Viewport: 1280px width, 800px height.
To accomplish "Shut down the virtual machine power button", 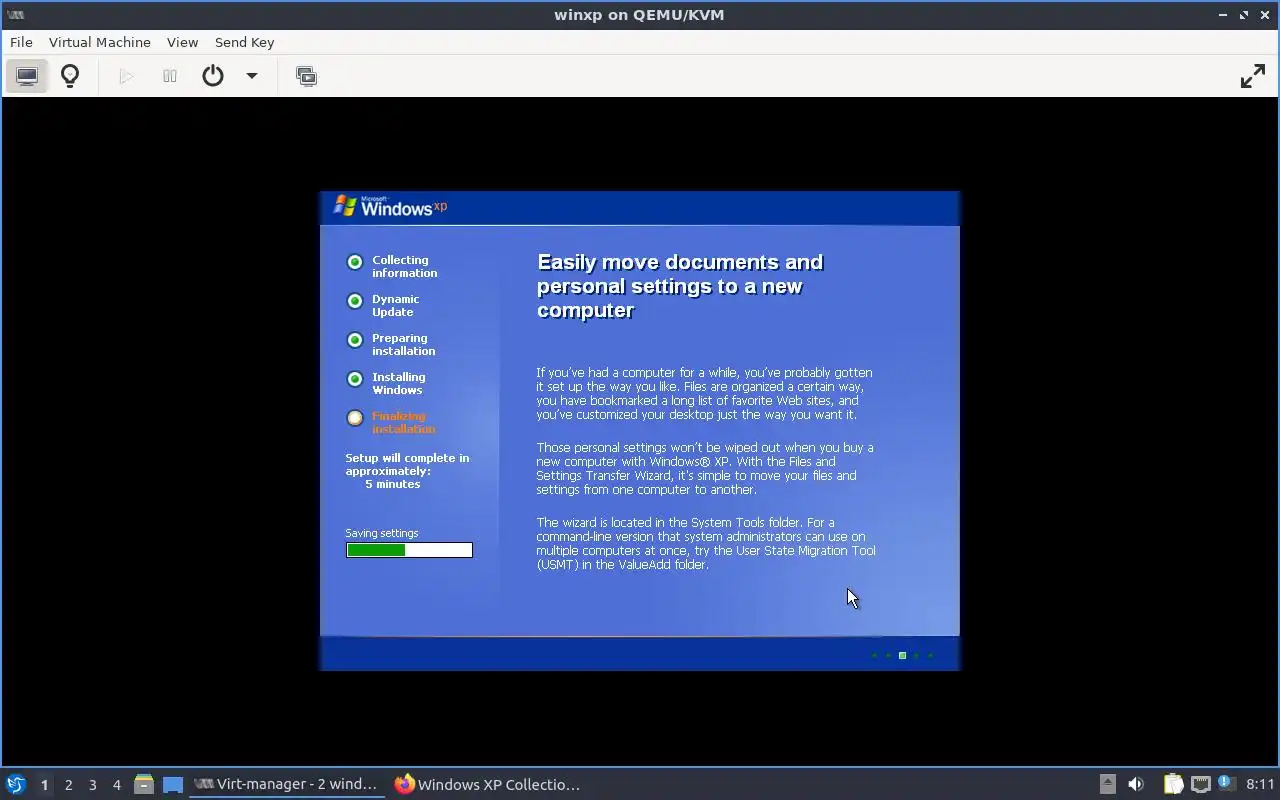I will coord(213,76).
